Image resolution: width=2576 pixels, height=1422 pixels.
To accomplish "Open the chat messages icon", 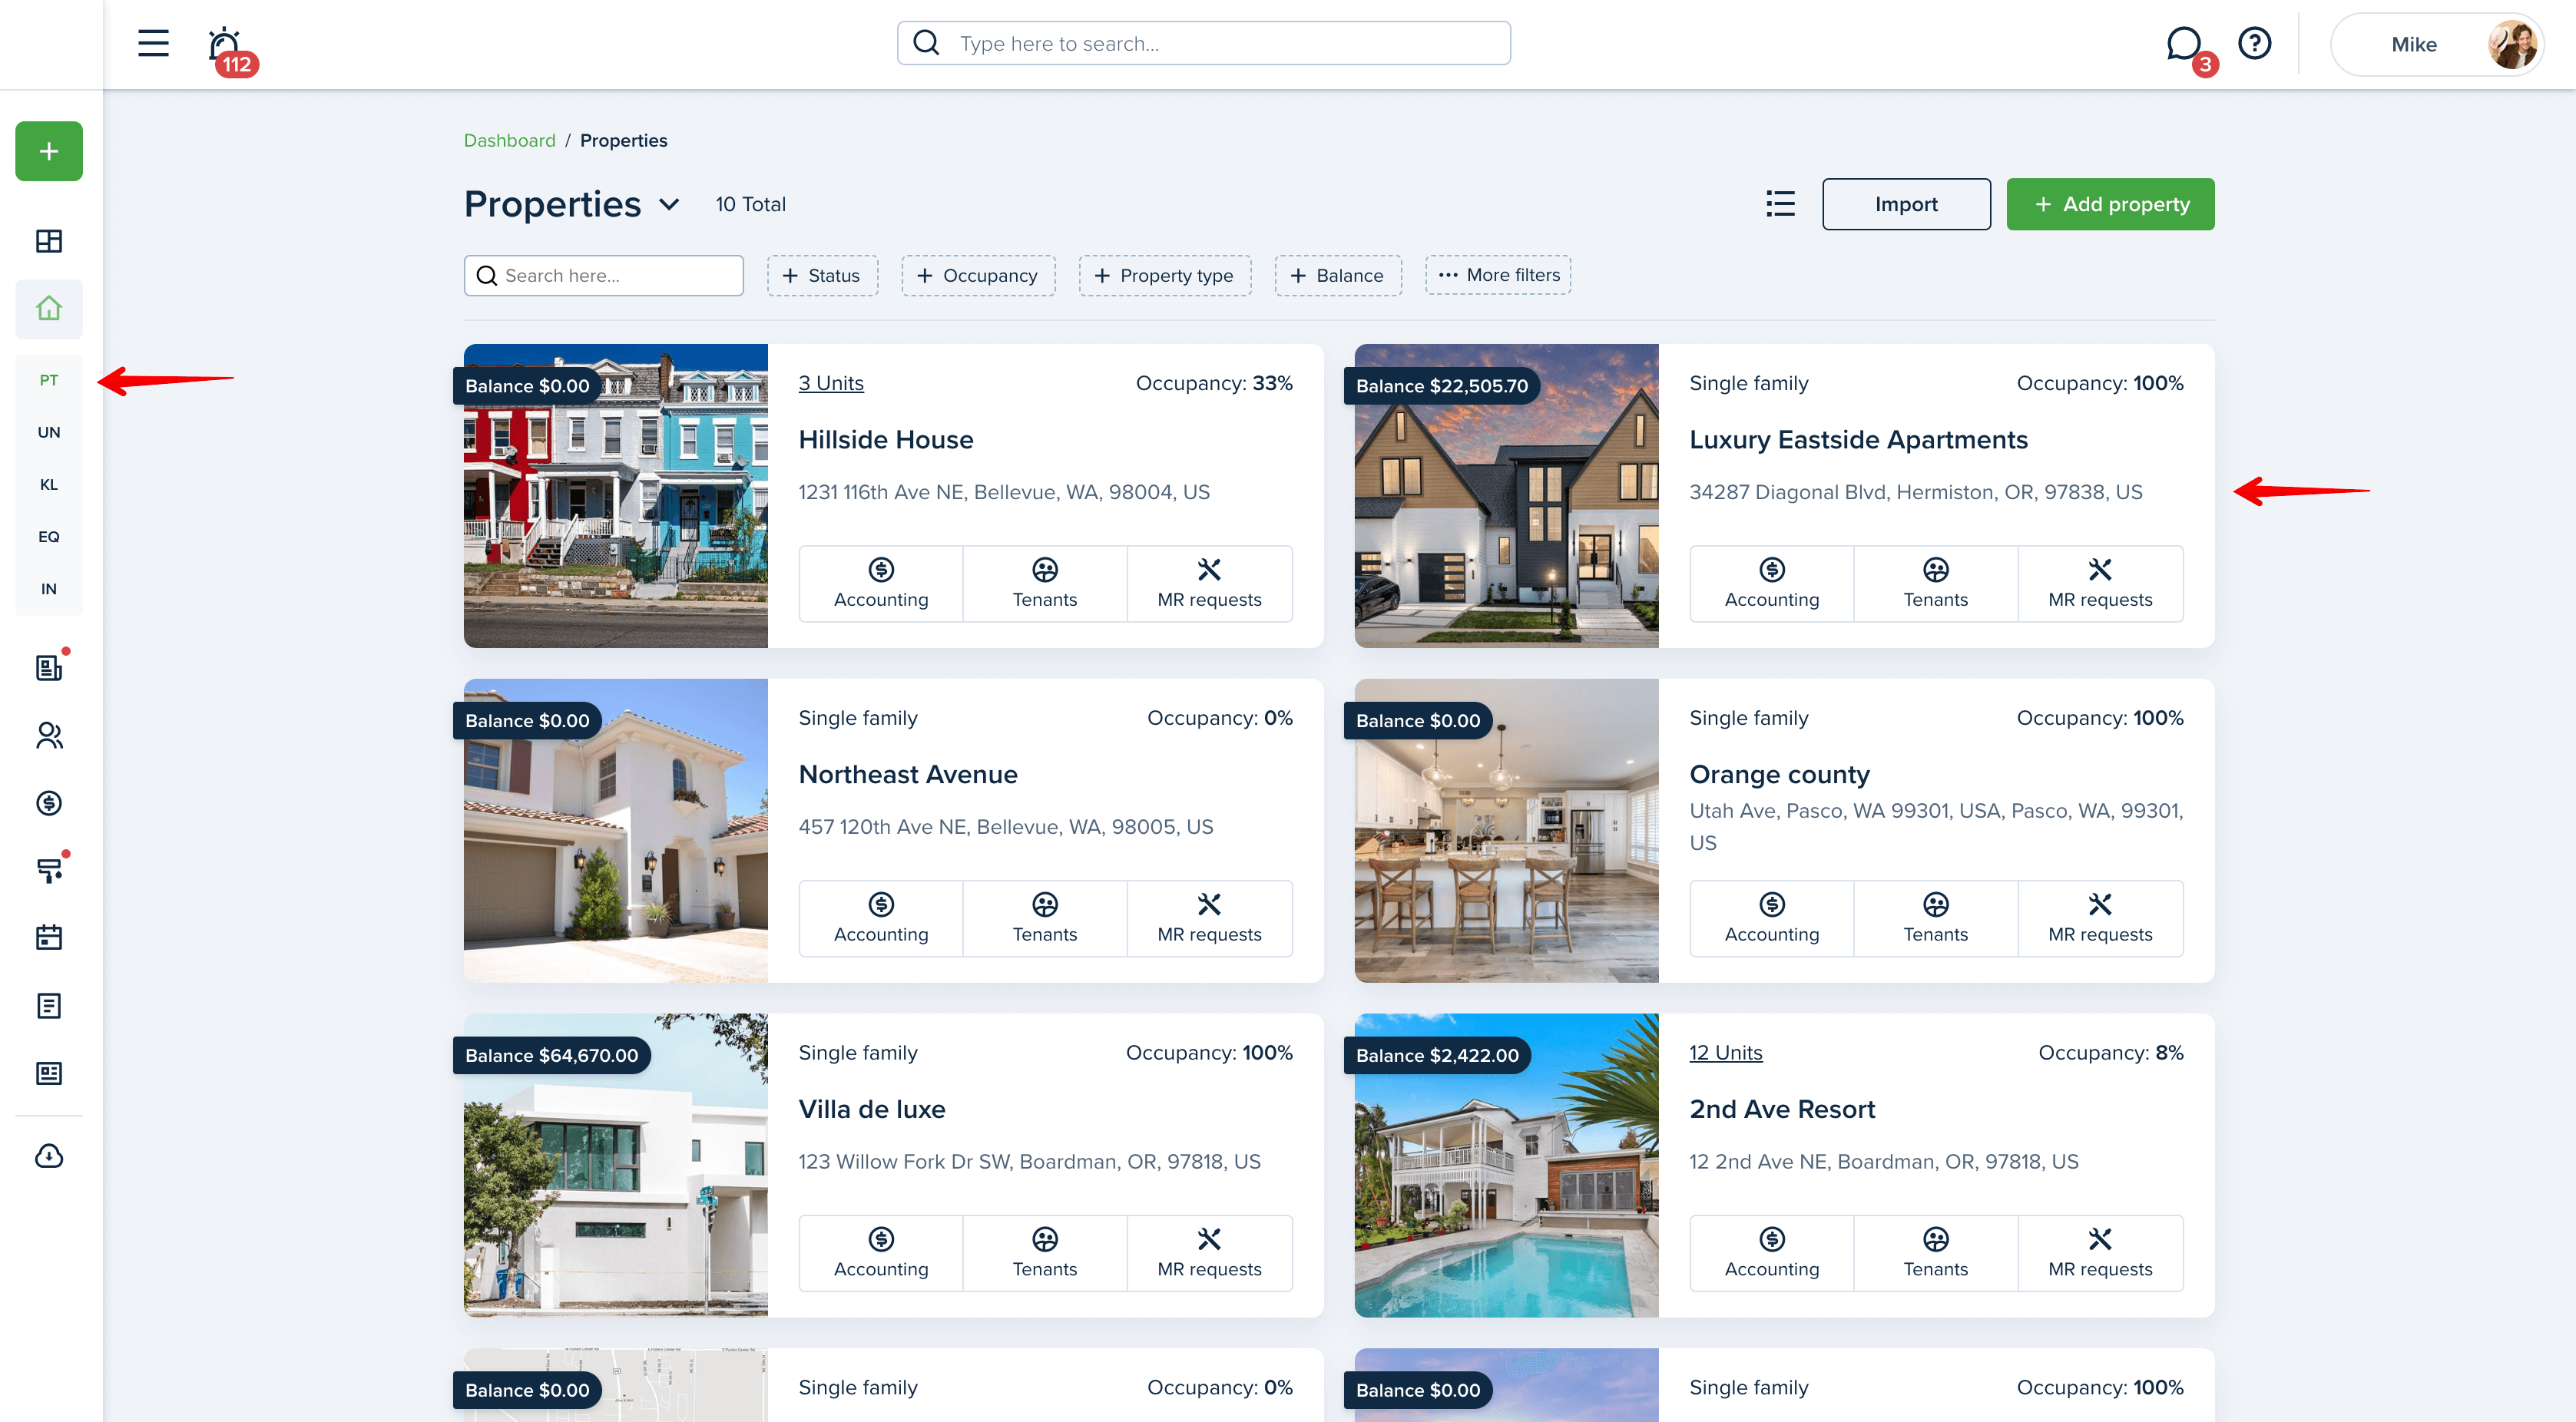I will (2184, 45).
